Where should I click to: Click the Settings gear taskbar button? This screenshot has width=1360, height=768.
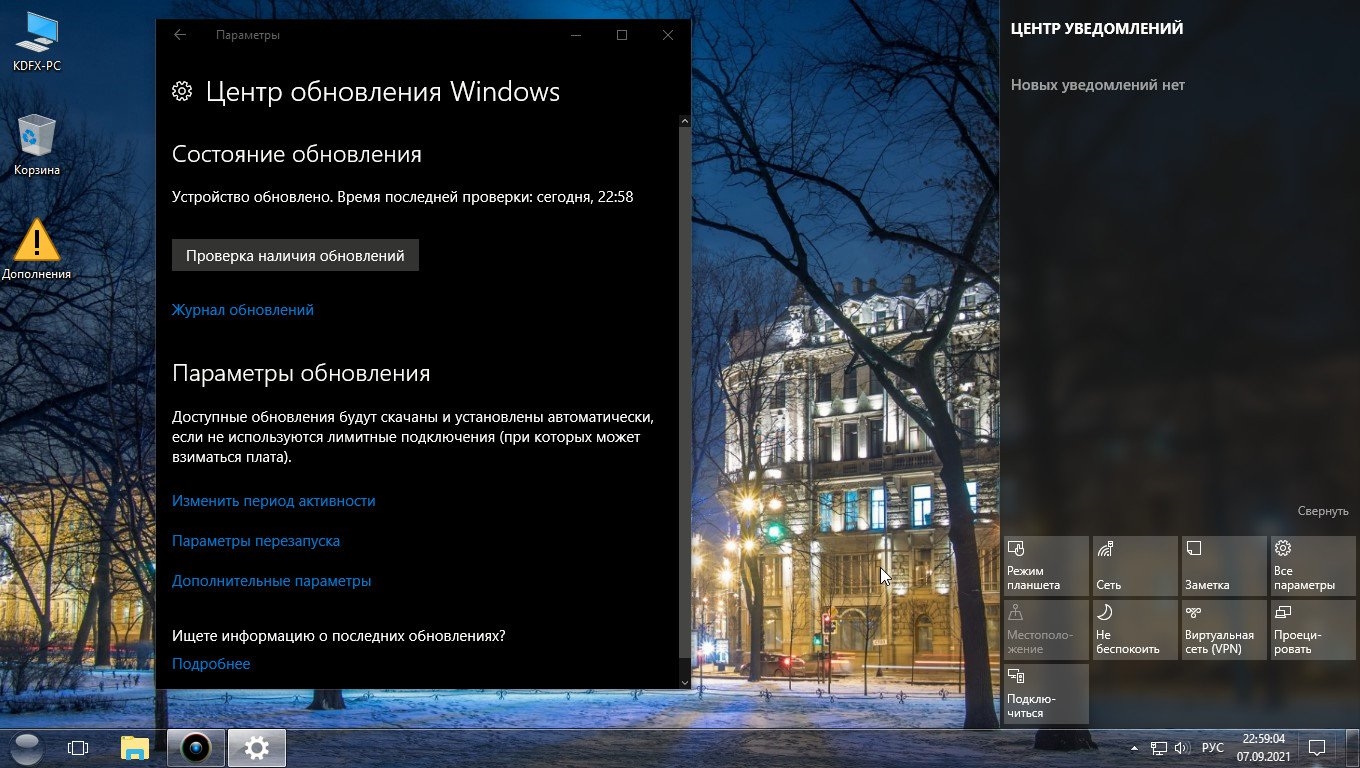pyautogui.click(x=257, y=748)
